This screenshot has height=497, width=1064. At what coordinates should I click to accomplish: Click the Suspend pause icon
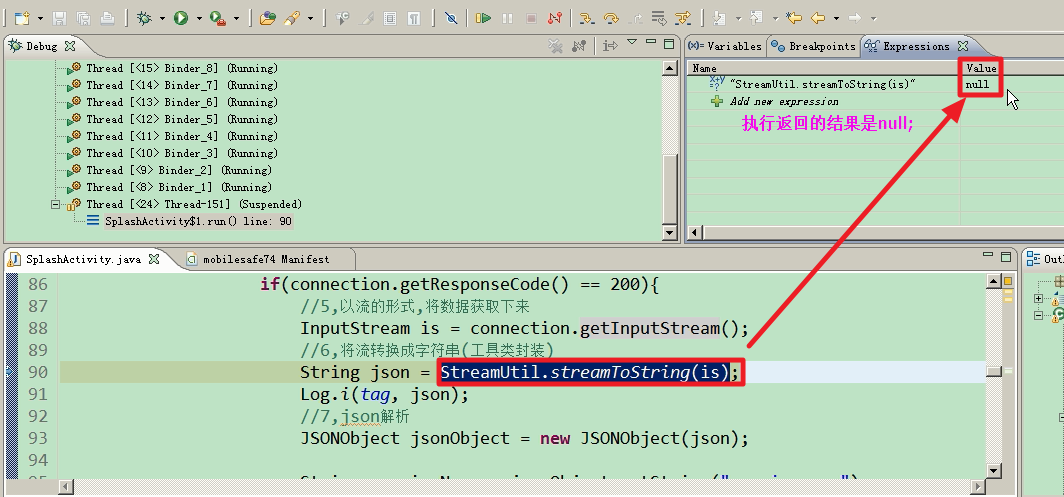tap(507, 18)
